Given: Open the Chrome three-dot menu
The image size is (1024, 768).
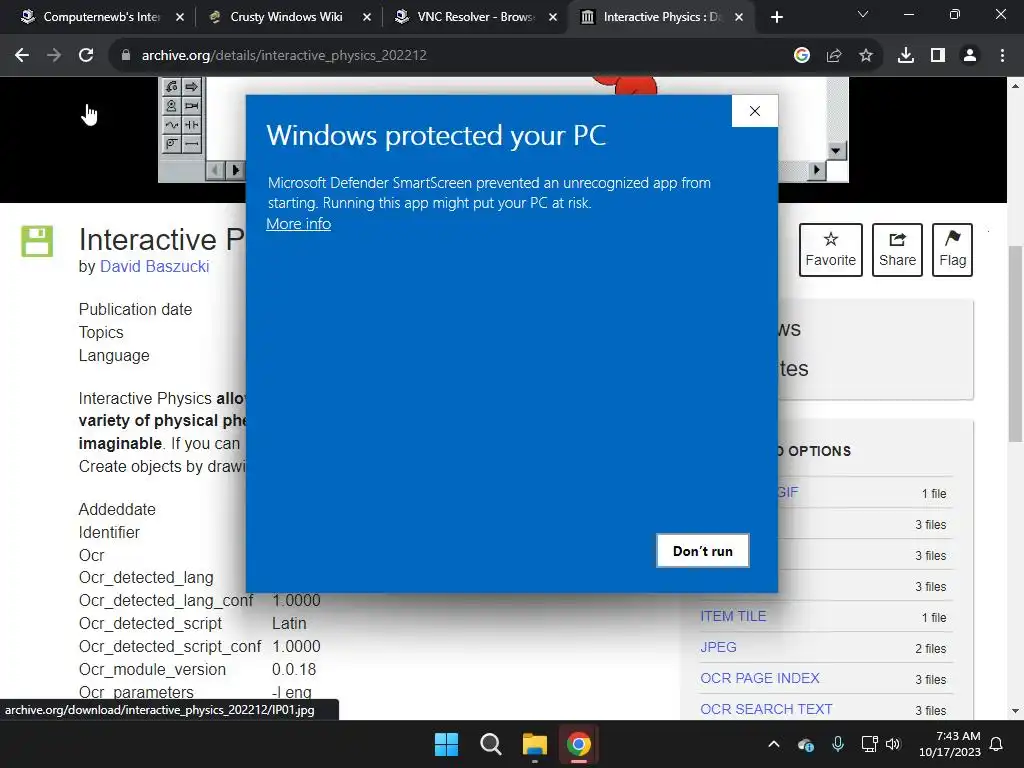Looking at the screenshot, I should pos(1002,56).
